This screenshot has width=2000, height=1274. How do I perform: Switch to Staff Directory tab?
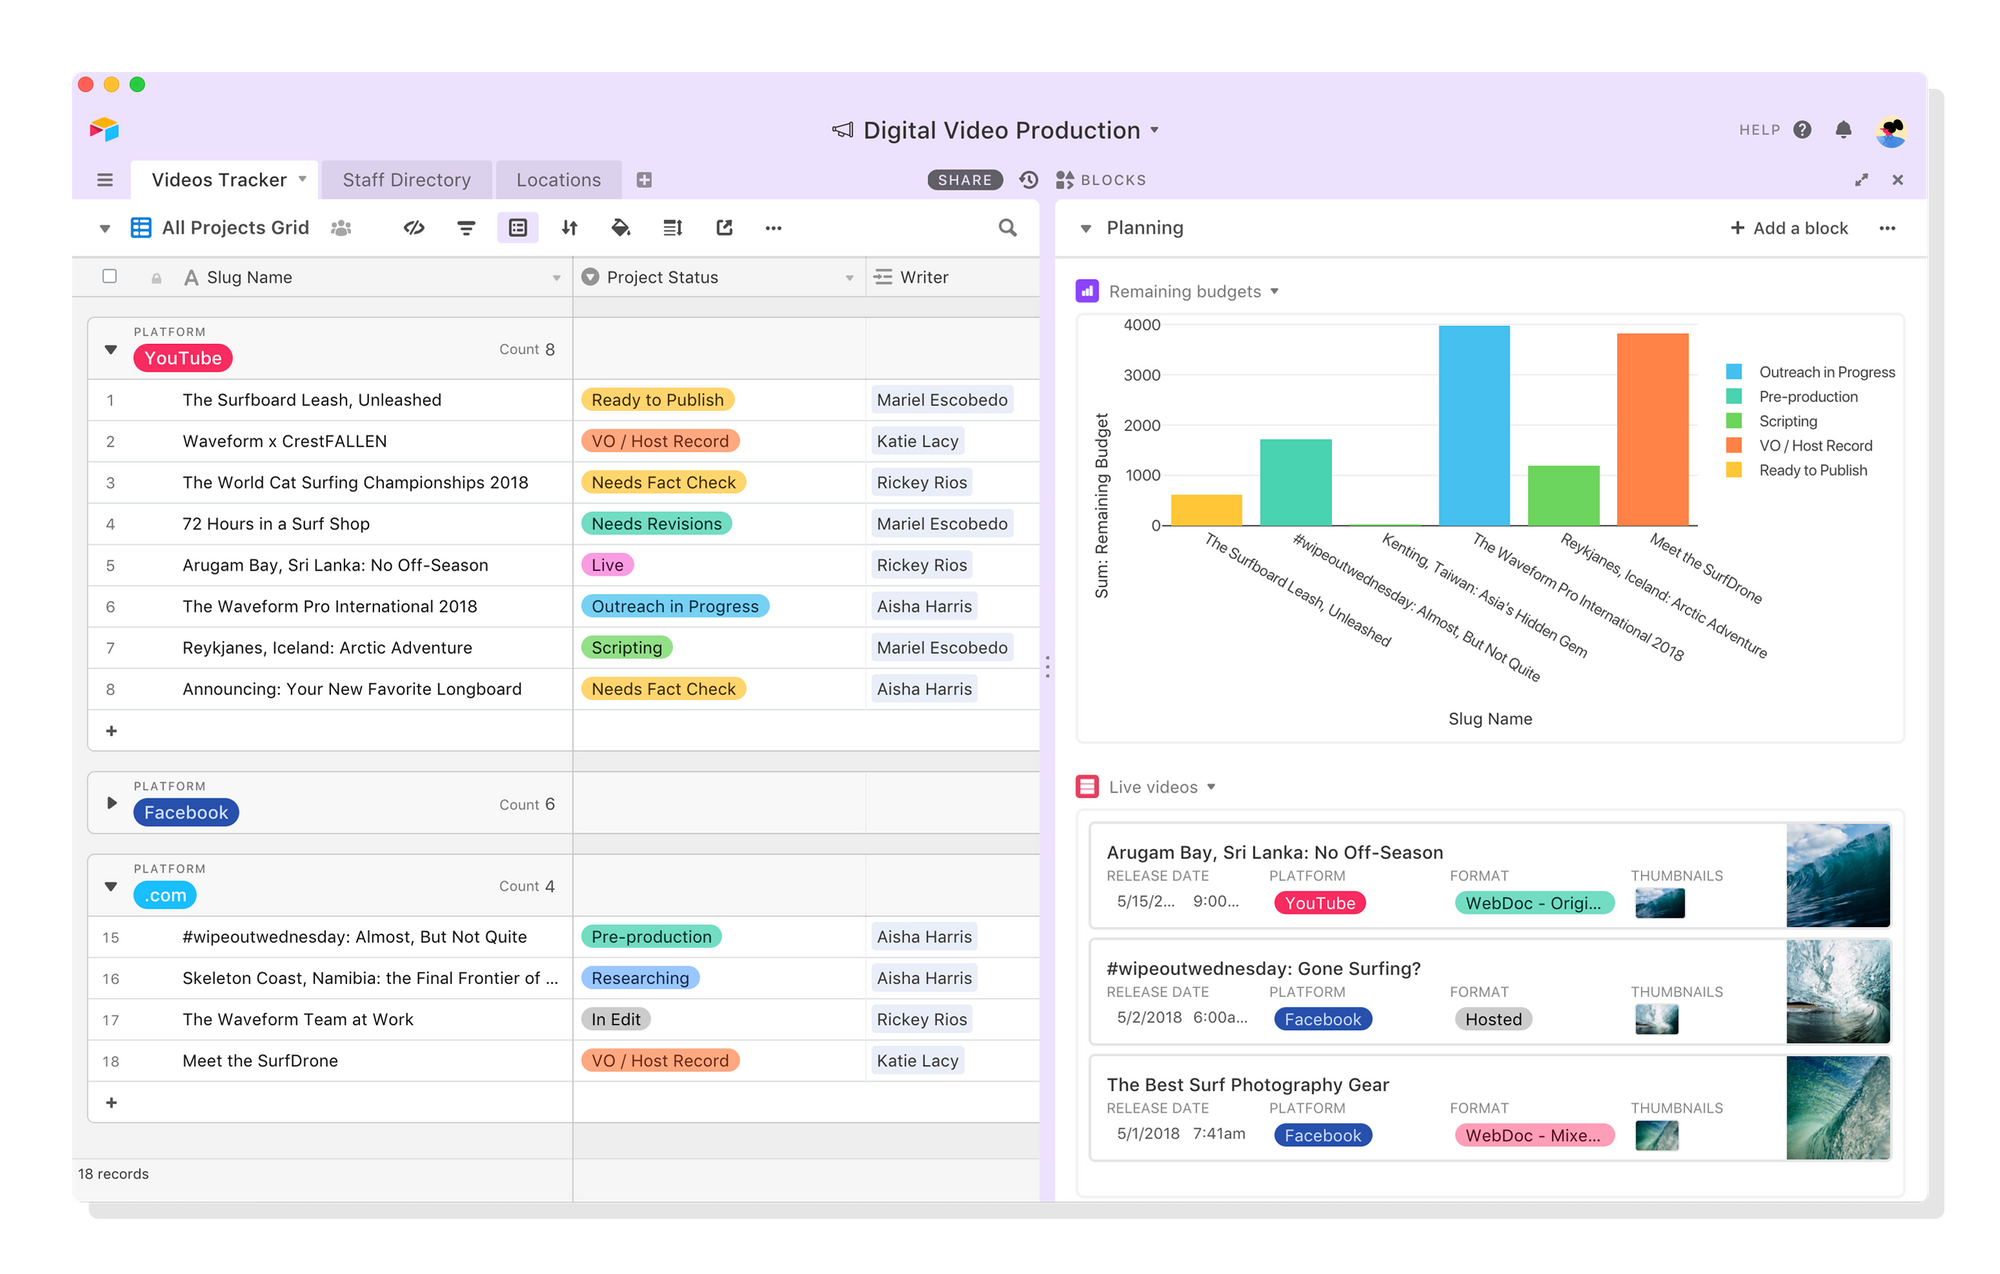[407, 178]
